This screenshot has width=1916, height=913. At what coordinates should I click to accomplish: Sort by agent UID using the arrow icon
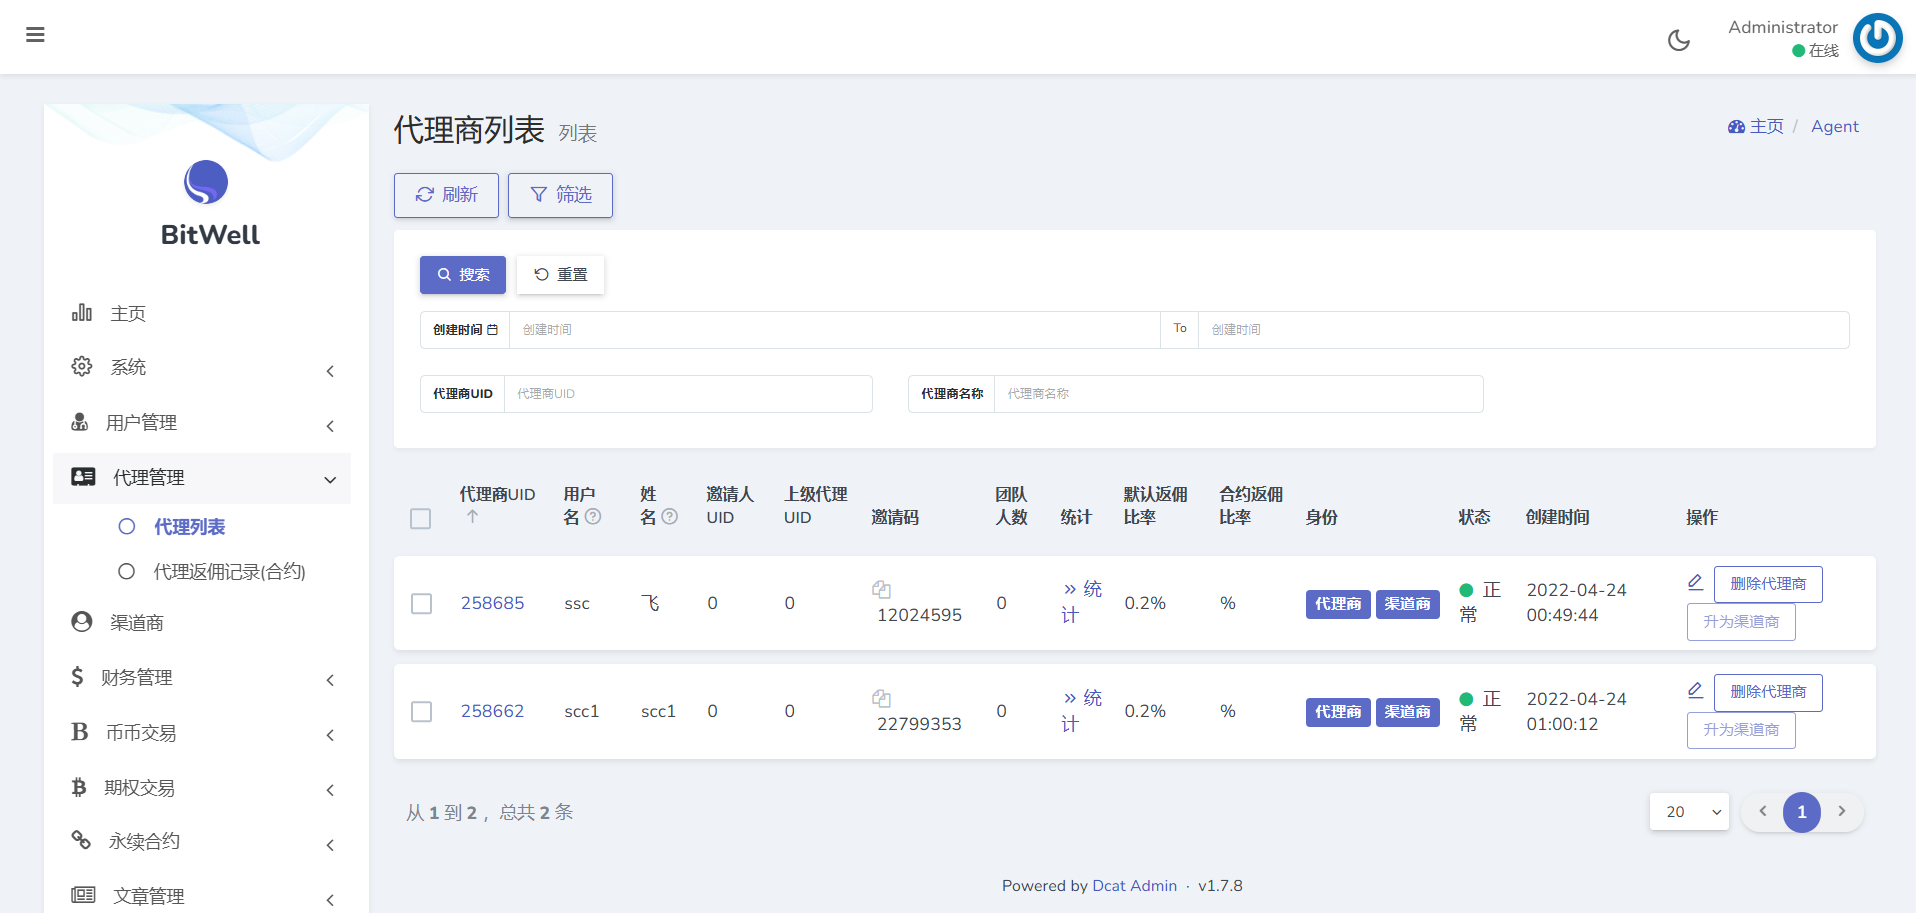tap(472, 517)
